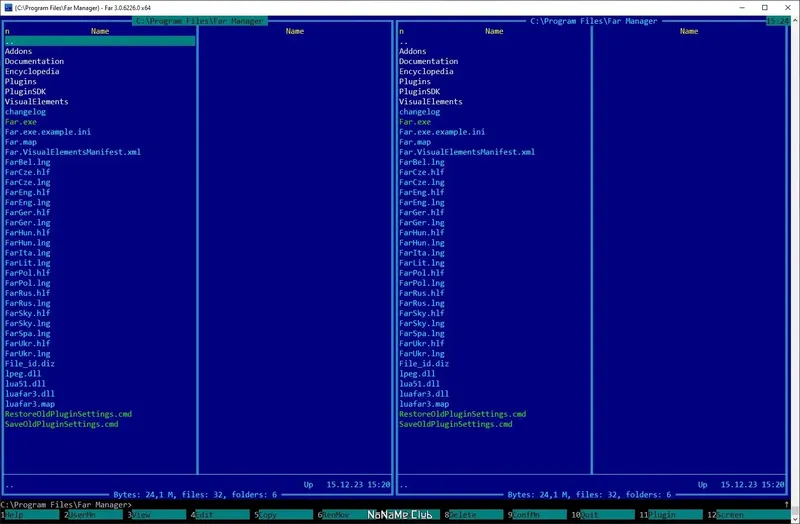
Task: Open the Plugin key bar item
Action: (676, 515)
